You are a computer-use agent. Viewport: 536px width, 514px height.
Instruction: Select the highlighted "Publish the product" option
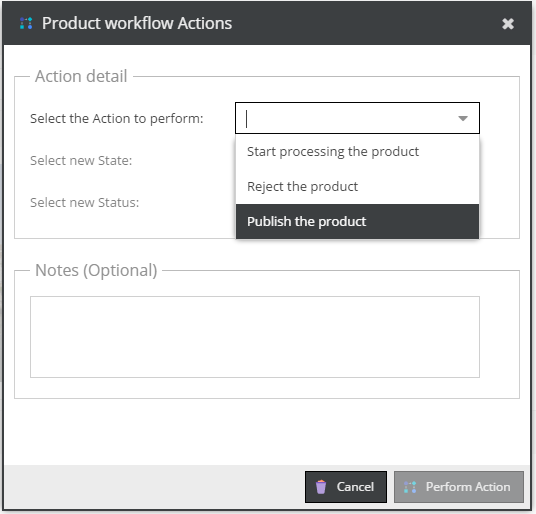click(x=357, y=221)
